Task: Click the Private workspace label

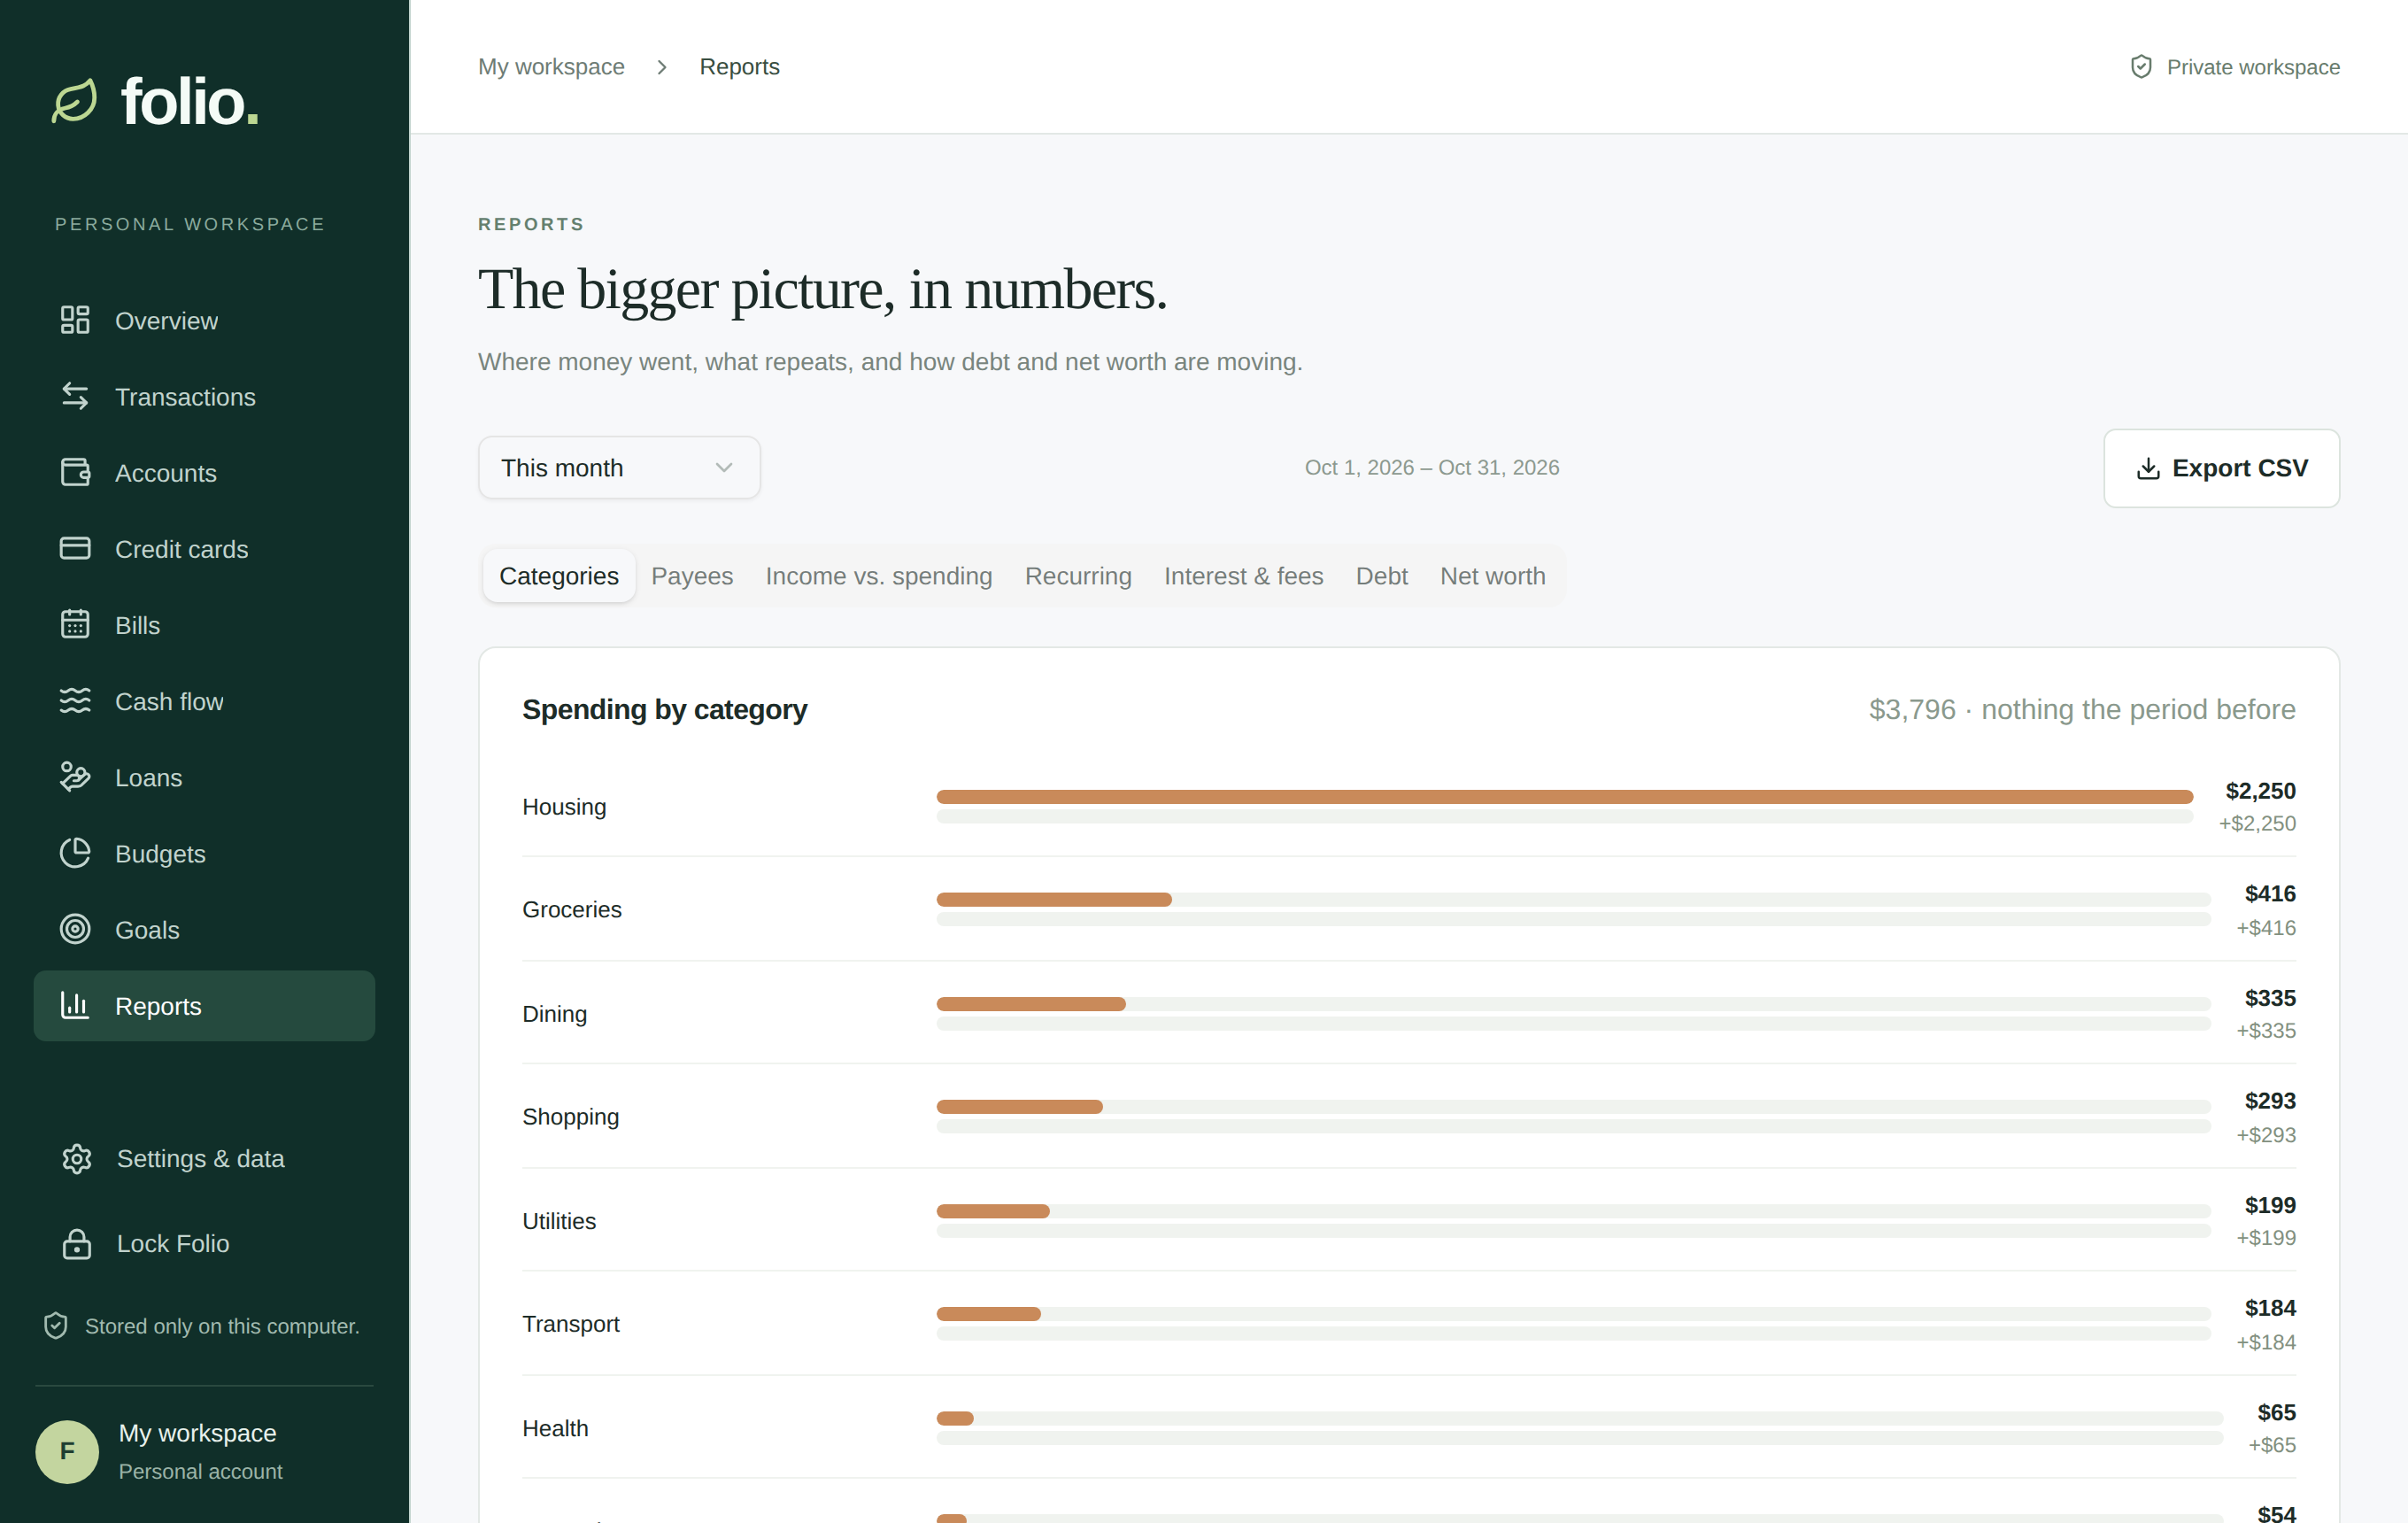Action: pos(2252,67)
